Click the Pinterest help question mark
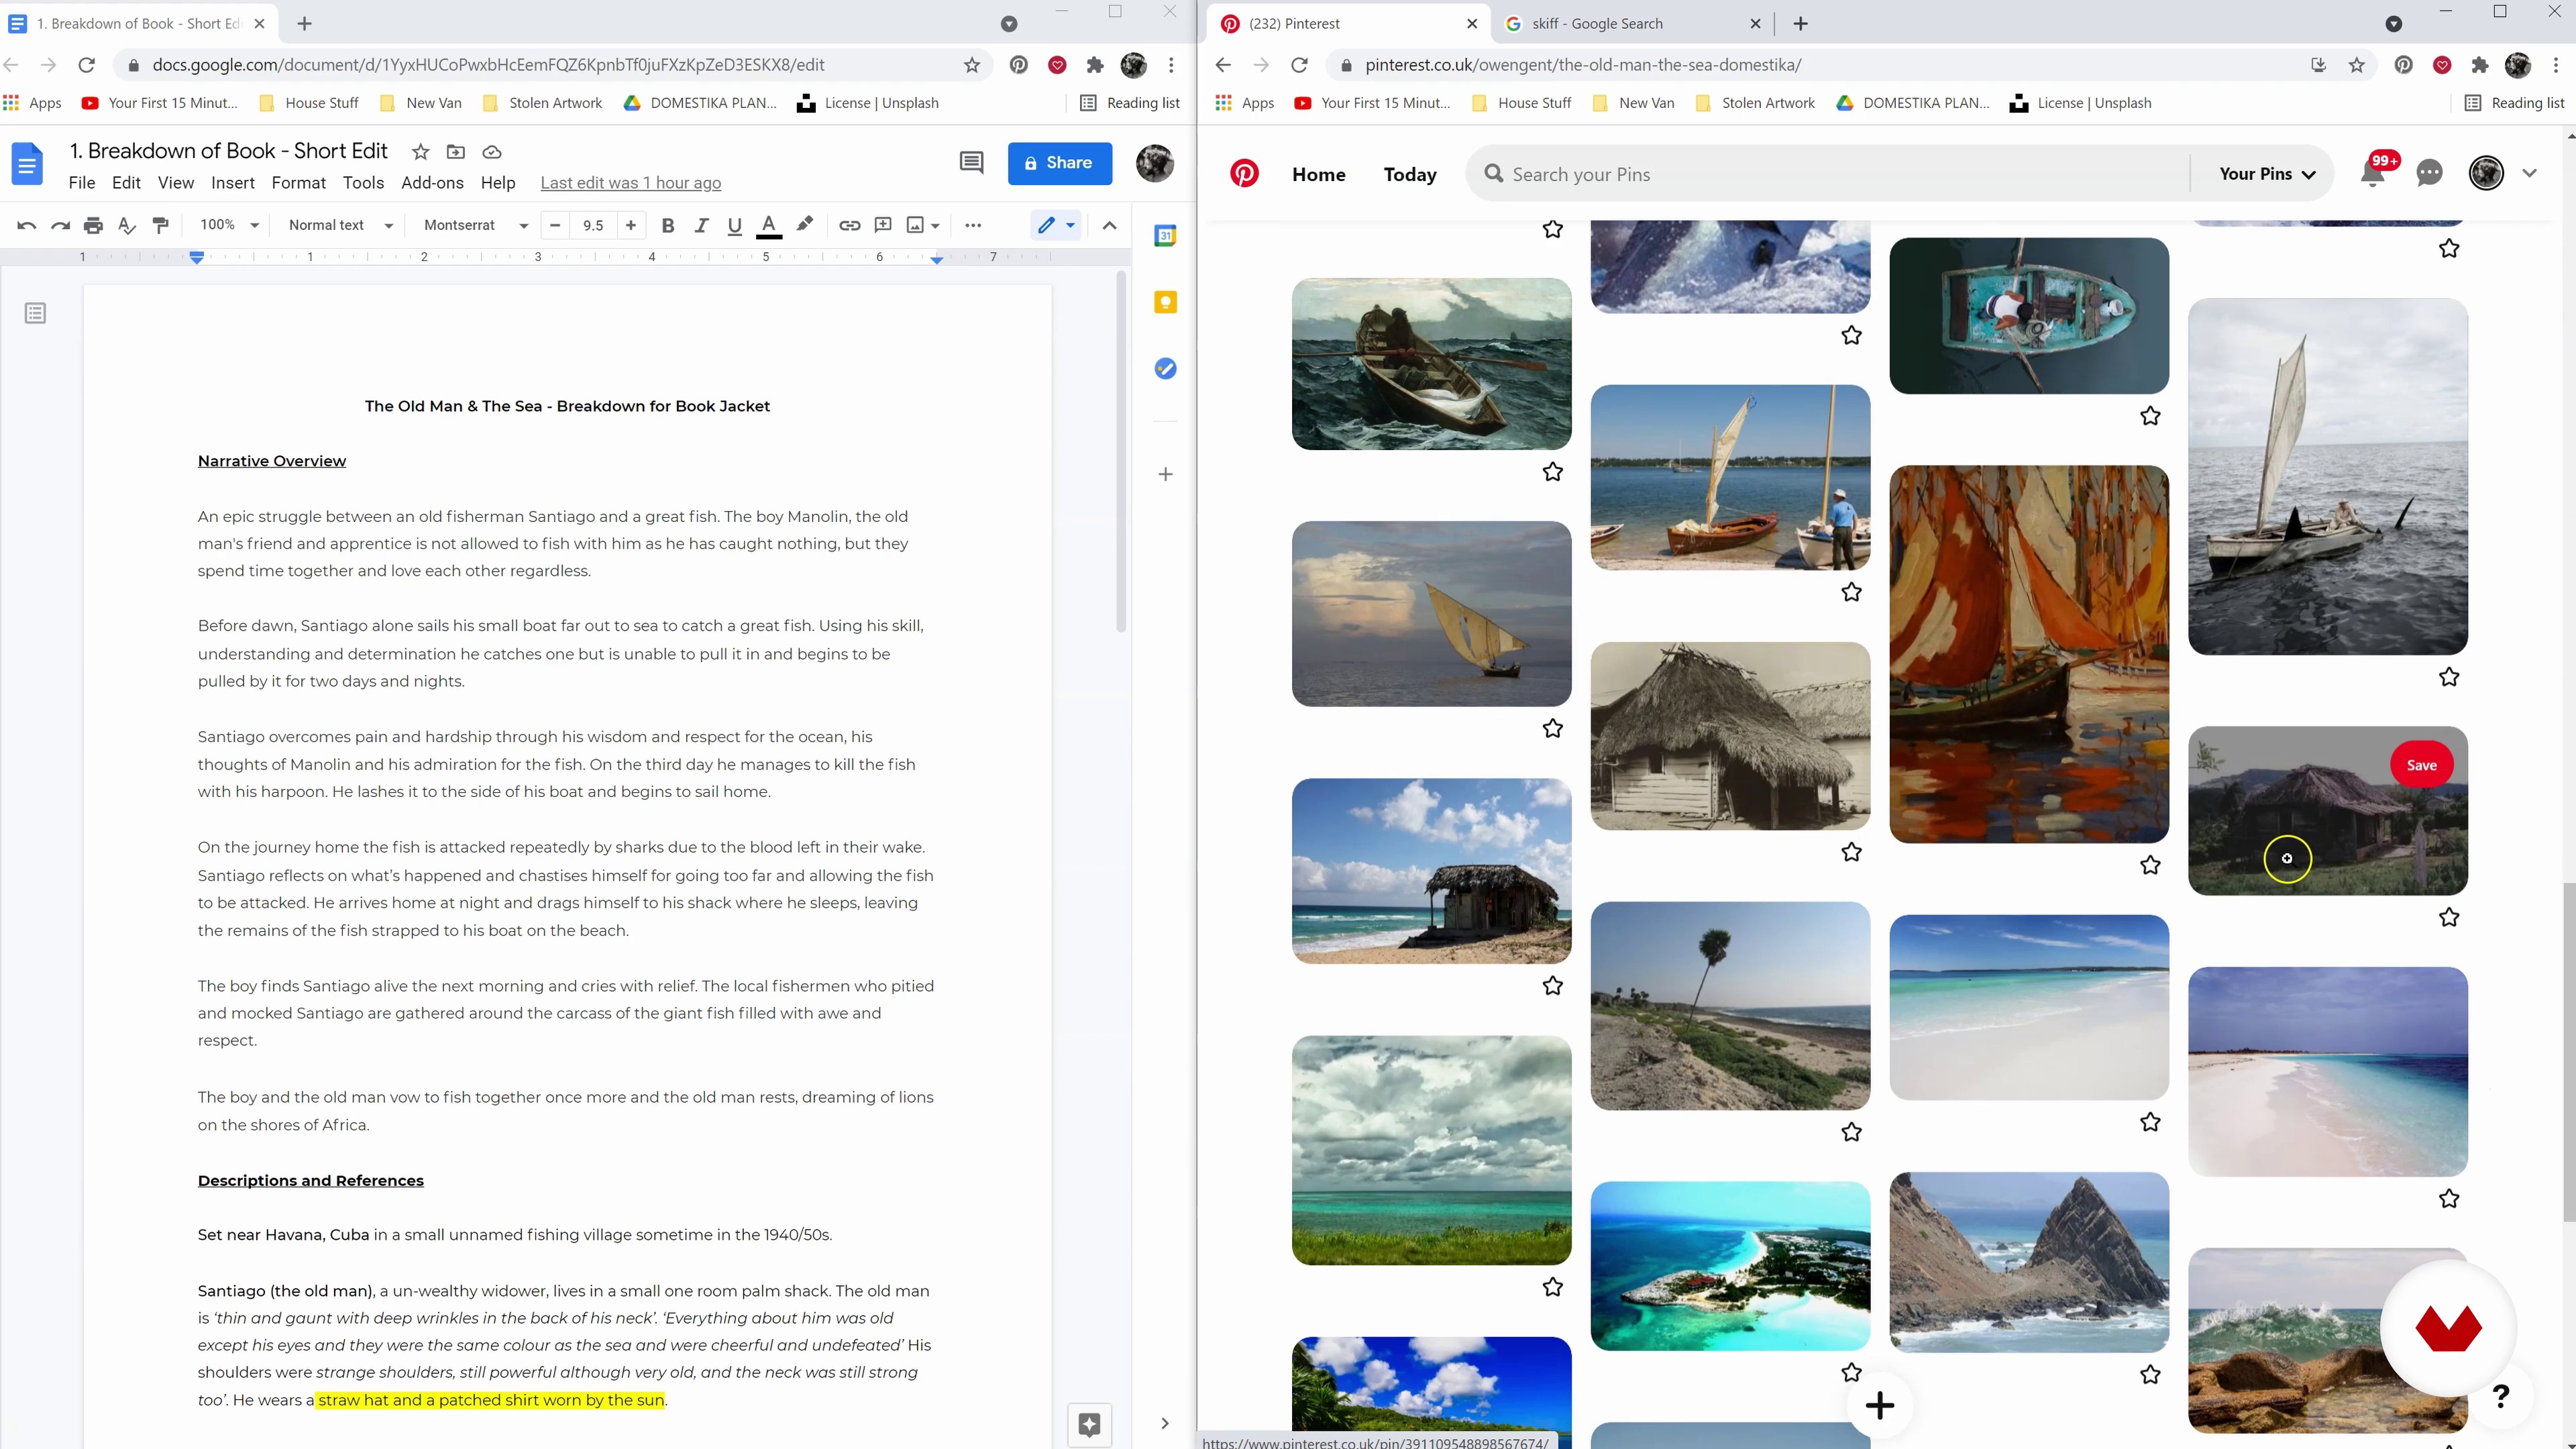 pos(2500,1395)
